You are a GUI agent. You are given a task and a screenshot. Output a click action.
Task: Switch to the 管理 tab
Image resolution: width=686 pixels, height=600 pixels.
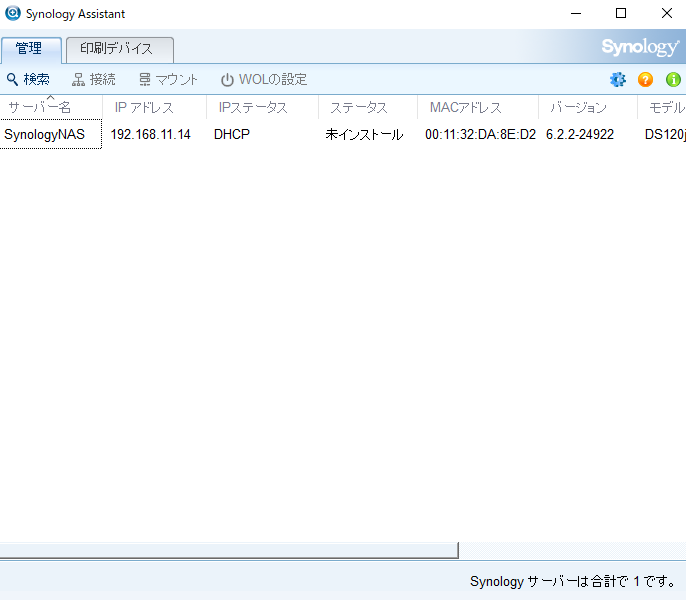31,49
